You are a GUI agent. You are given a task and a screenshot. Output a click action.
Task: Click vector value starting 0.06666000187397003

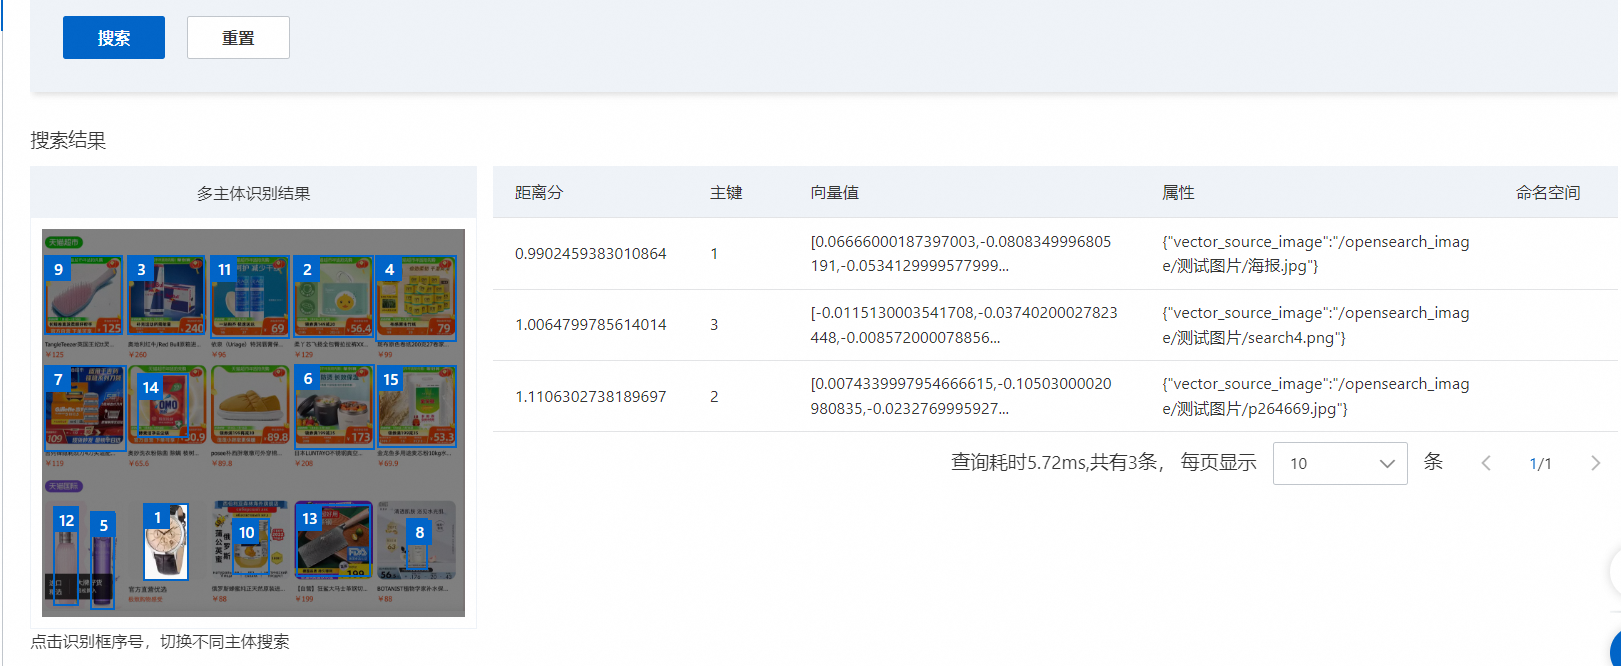click(961, 254)
